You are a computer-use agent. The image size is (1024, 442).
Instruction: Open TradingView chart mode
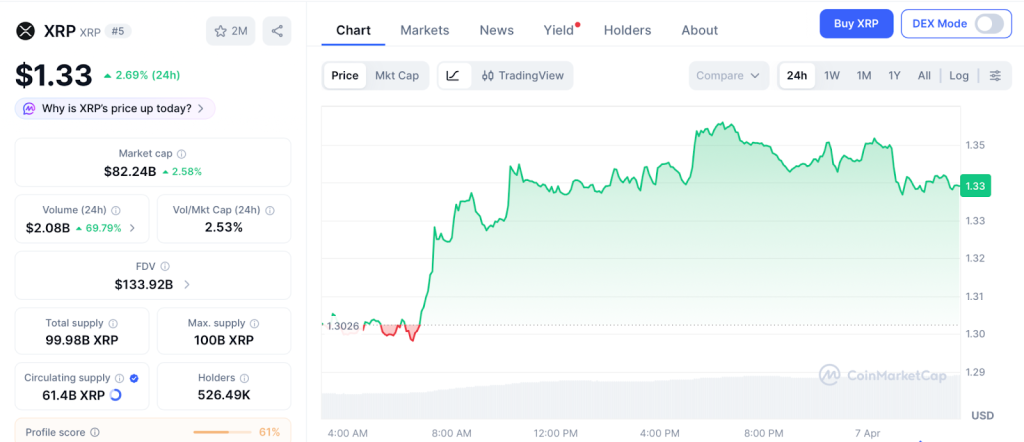click(522, 76)
